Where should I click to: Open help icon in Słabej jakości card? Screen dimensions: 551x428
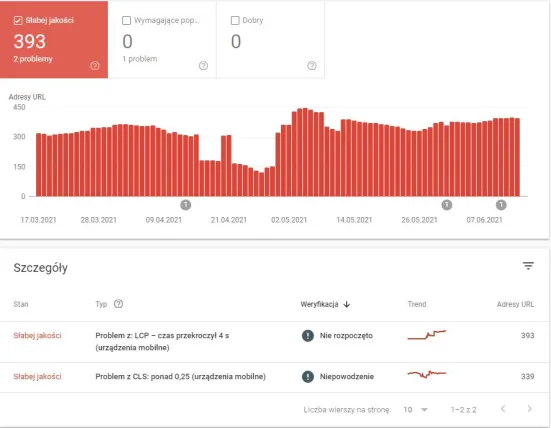pyautogui.click(x=95, y=66)
